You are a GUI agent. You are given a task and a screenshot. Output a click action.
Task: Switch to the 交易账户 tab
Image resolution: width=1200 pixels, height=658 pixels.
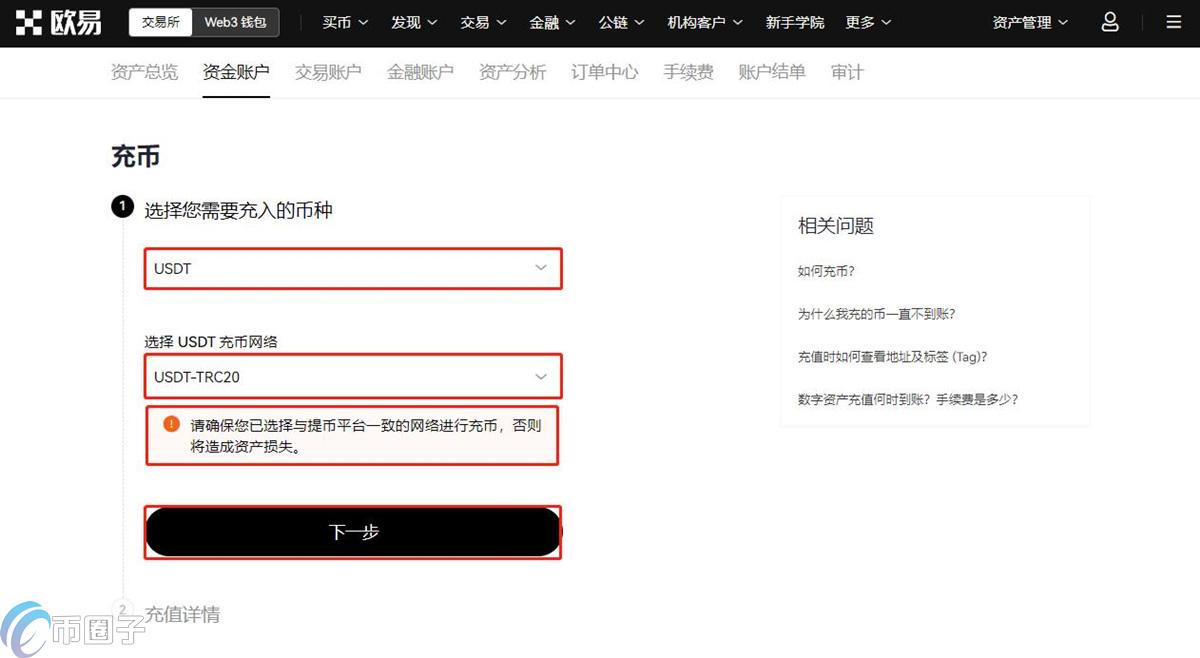pos(328,71)
